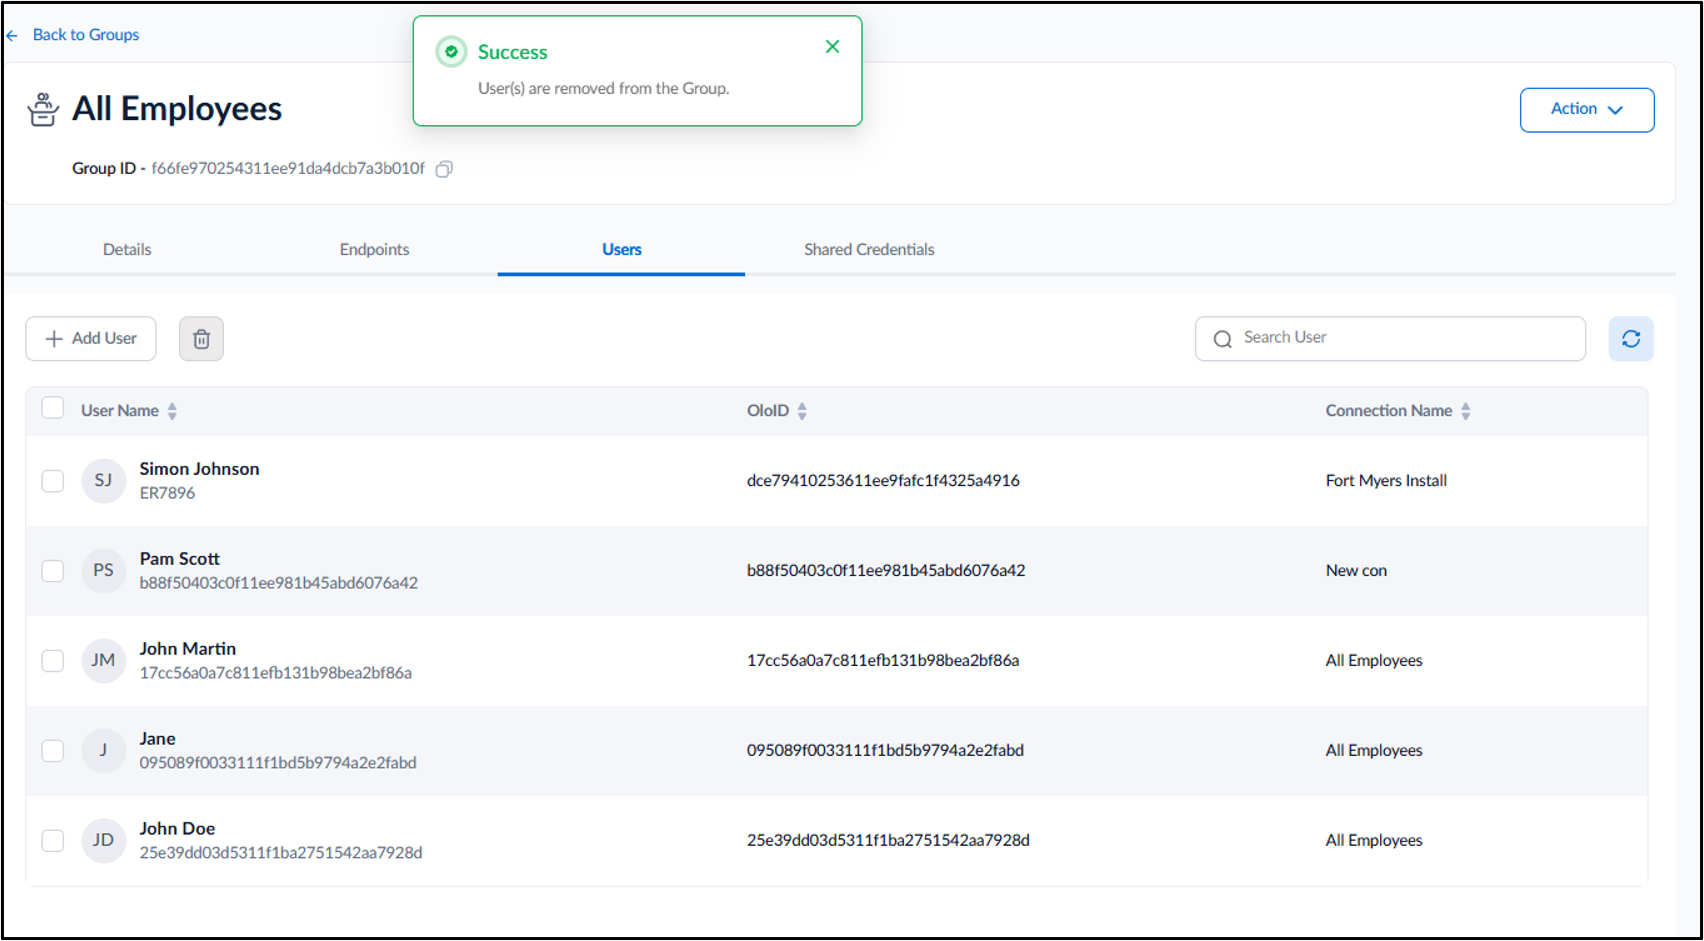
Task: Click the Pam Scott user name
Action: click(x=179, y=559)
